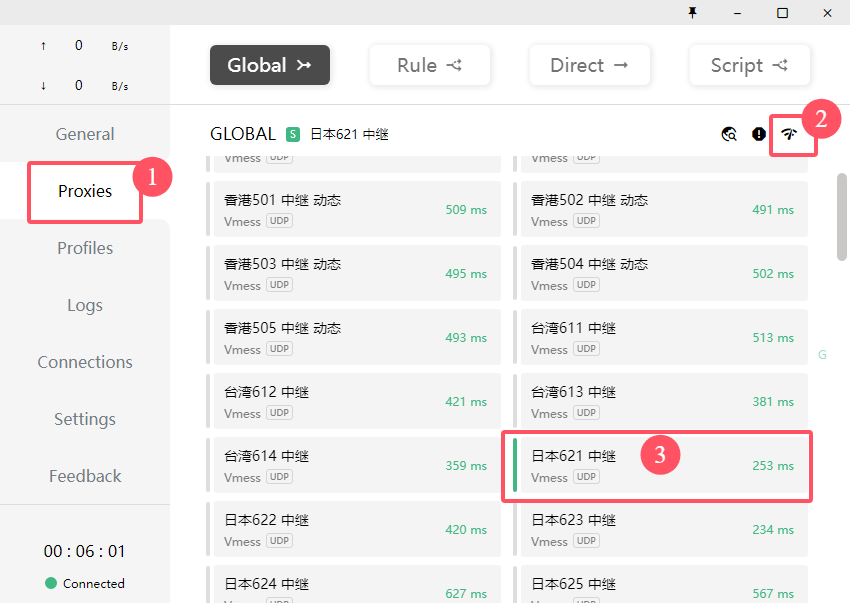Pick proxy 香港505 中继 动态
The width and height of the screenshot is (850, 603).
coord(357,337)
